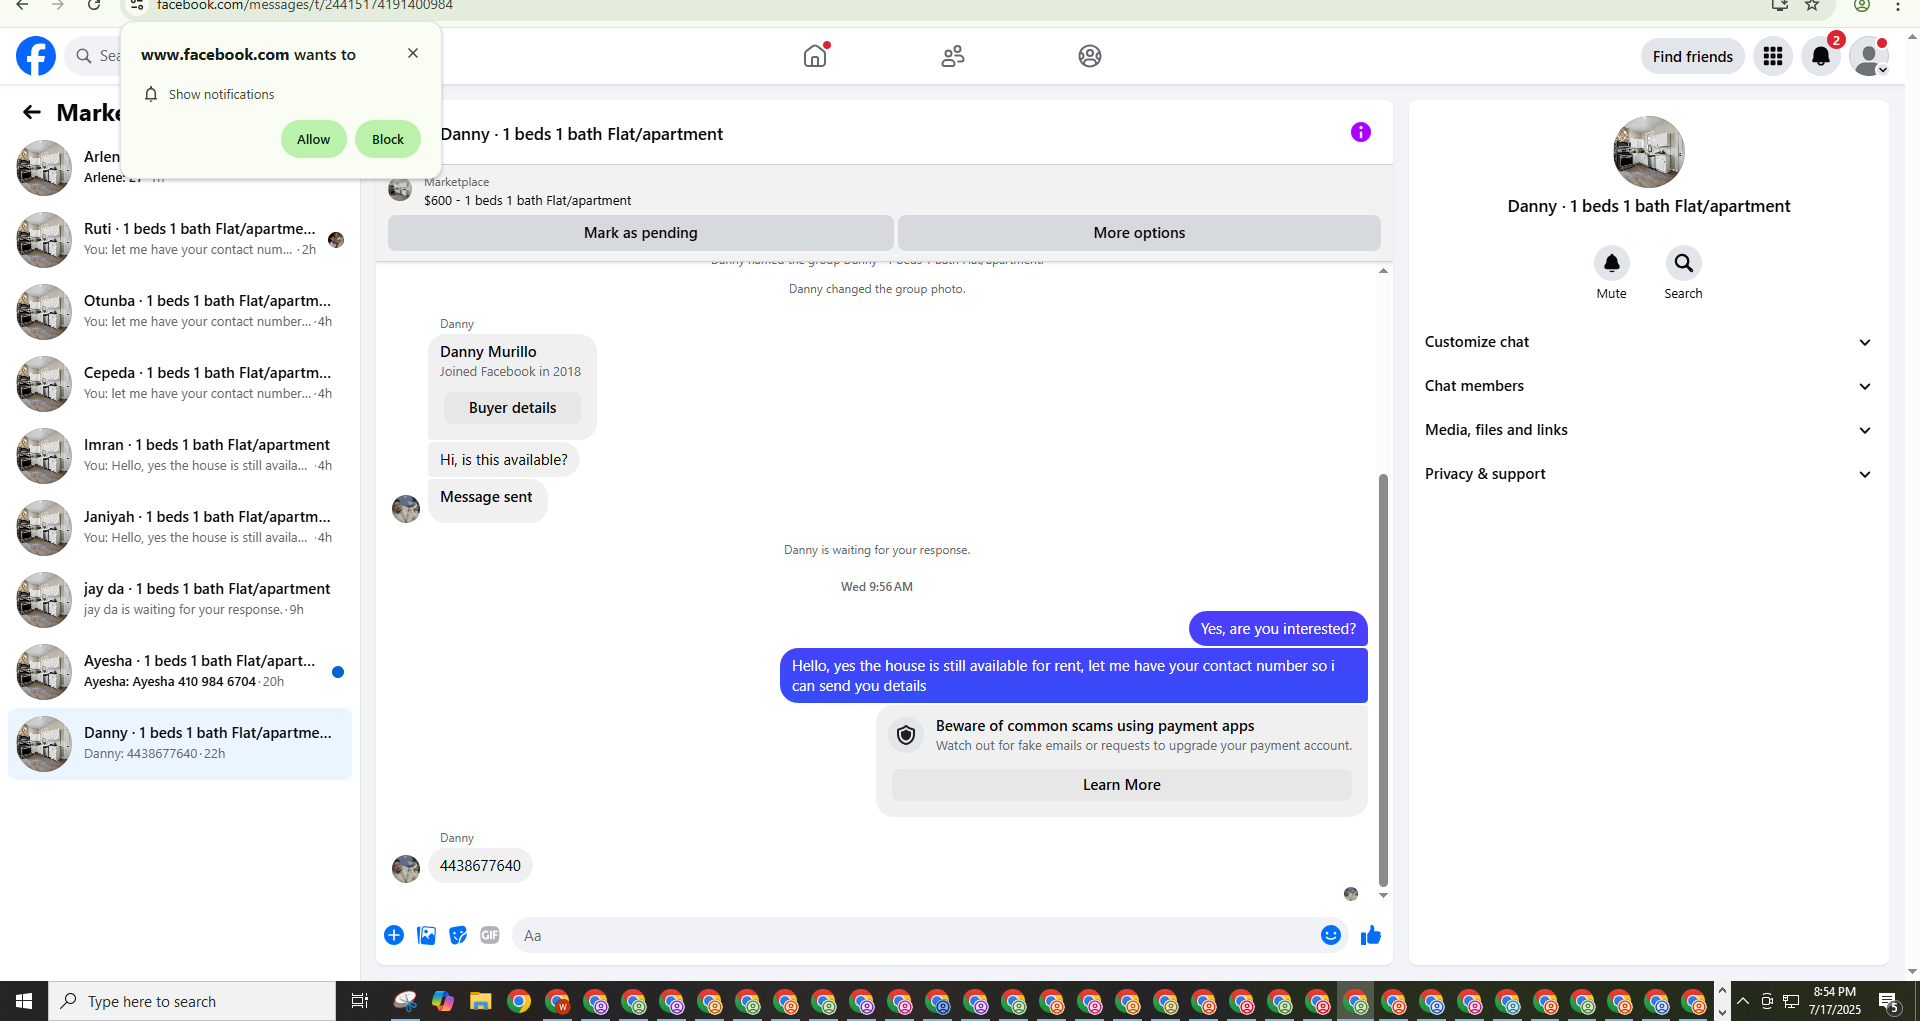Open Ruti conversation
Image resolution: width=1920 pixels, height=1021 pixels.
(x=180, y=240)
